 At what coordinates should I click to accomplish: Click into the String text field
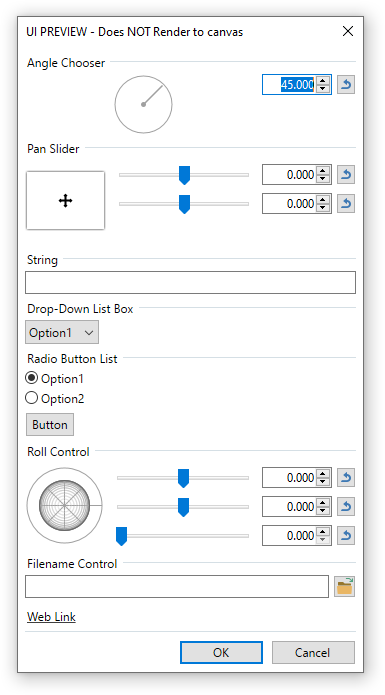pos(191,282)
